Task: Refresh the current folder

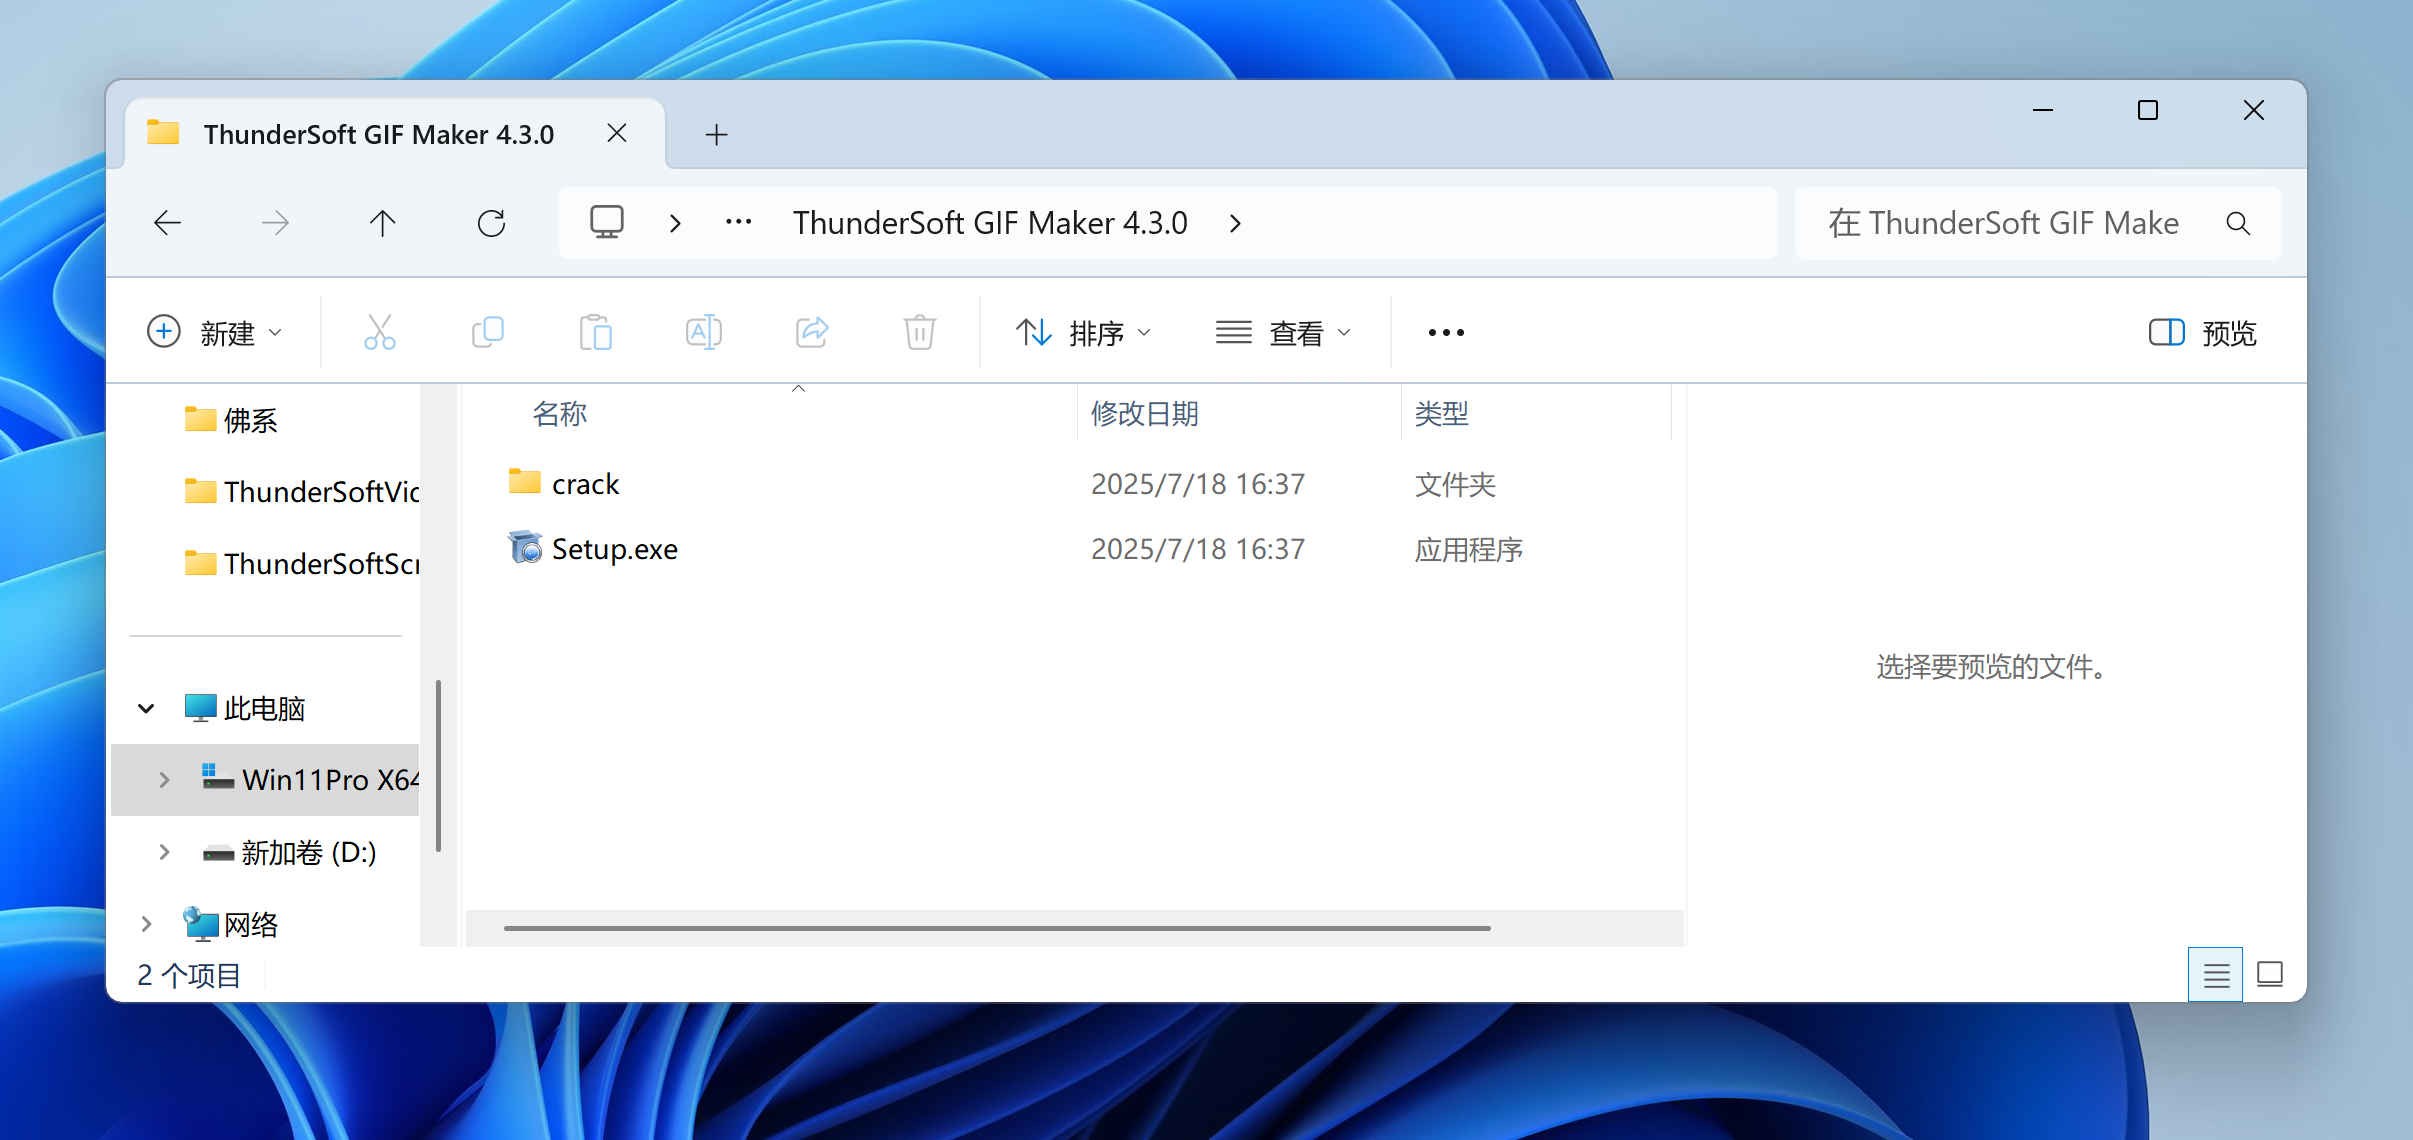Action: click(491, 223)
